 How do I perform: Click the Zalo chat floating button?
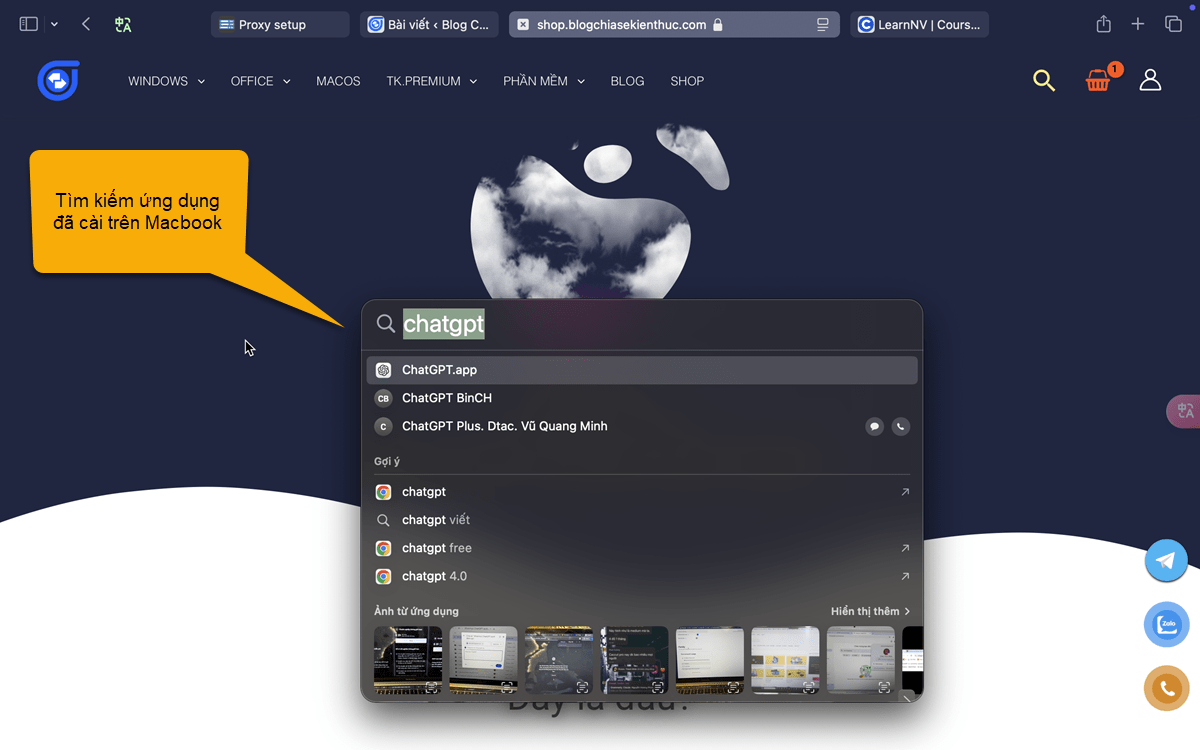click(1166, 625)
